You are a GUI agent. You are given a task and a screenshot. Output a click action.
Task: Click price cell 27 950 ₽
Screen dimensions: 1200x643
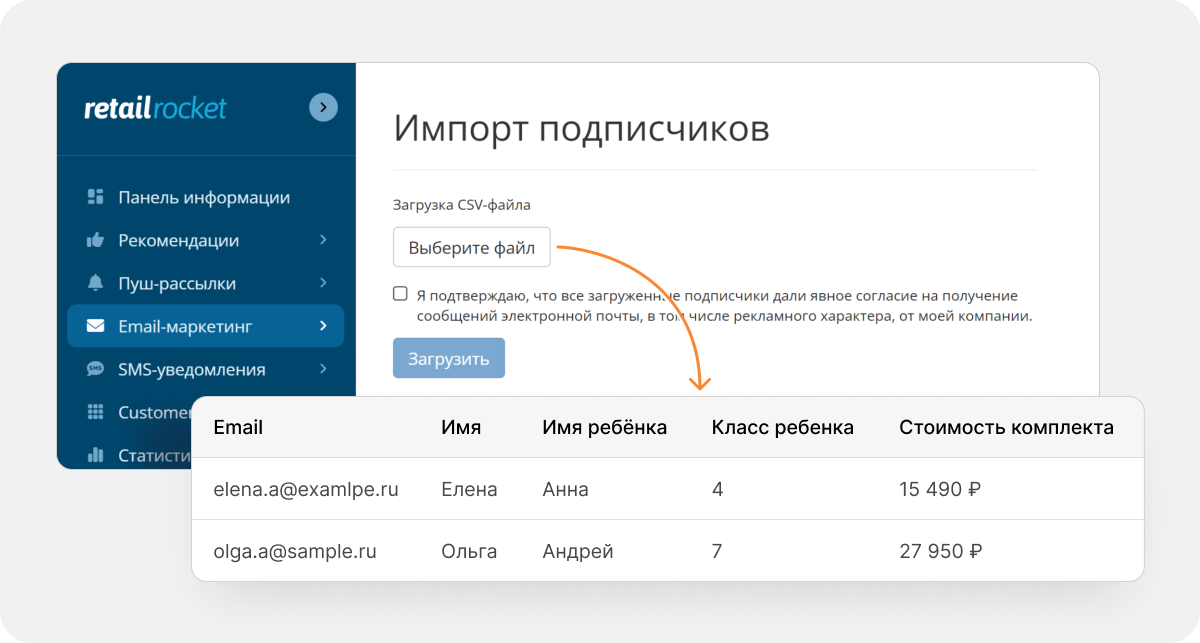point(941,551)
